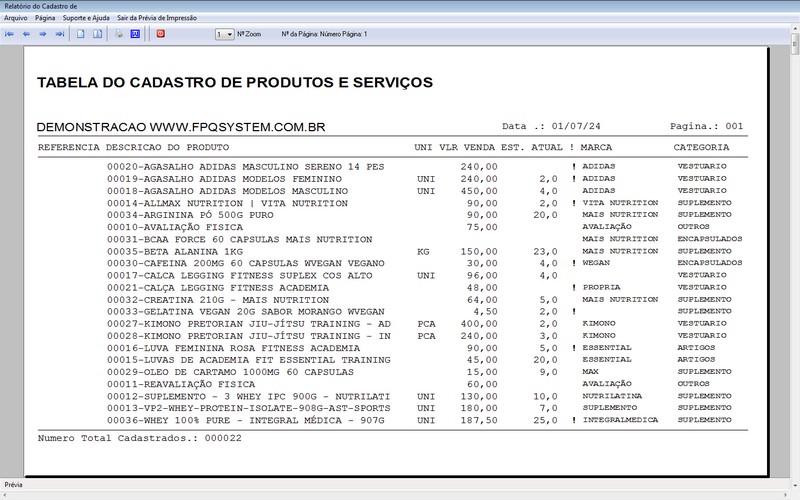800x500 pixels.
Task: Click the red exit preview icon
Action: pyautogui.click(x=161, y=34)
